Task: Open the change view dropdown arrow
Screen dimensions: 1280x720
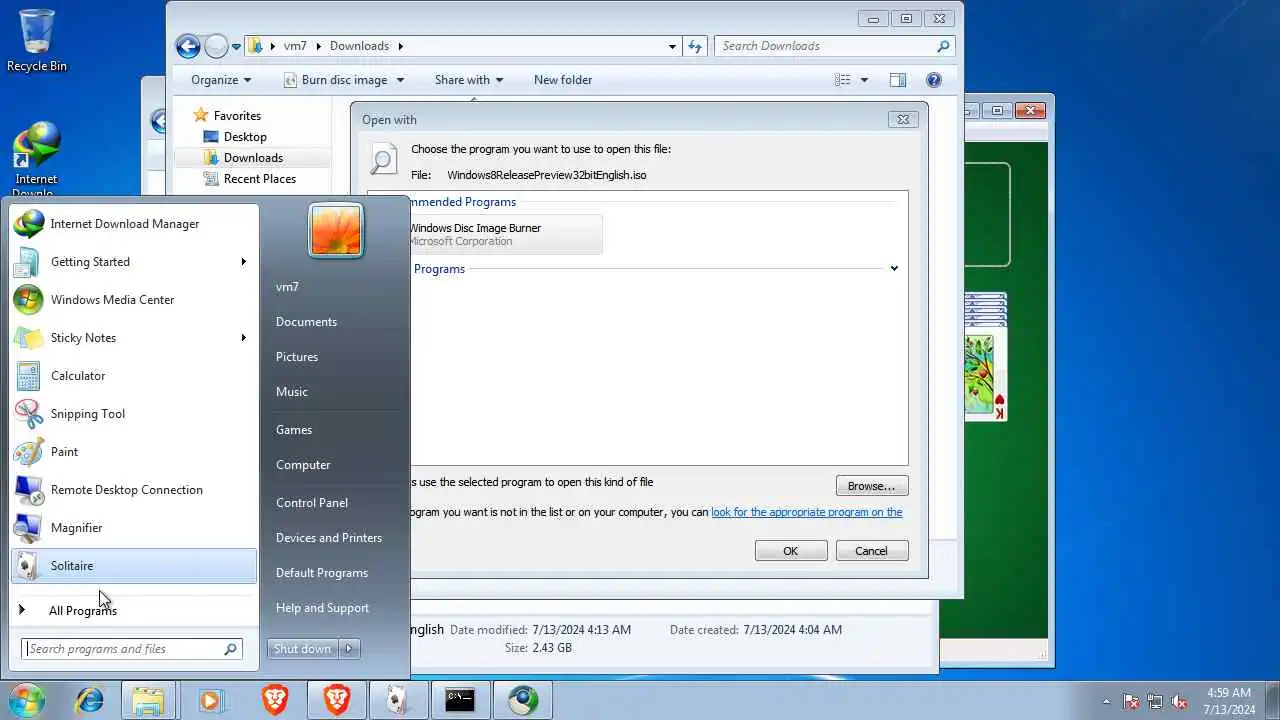Action: (x=865, y=80)
